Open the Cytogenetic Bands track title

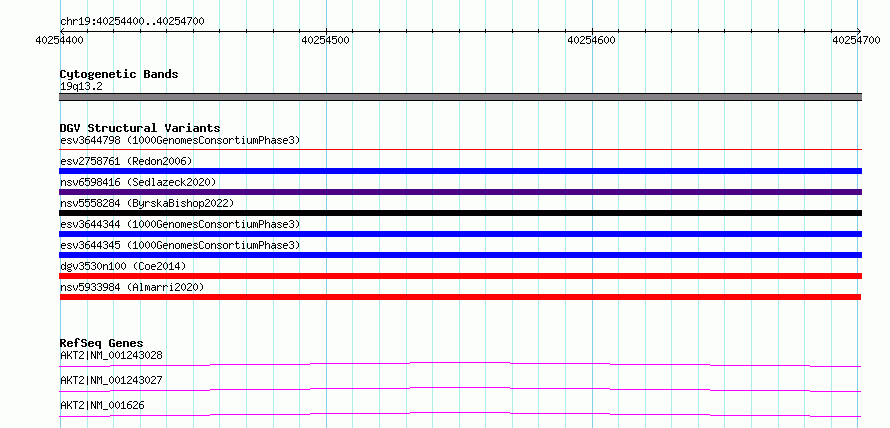coord(119,74)
